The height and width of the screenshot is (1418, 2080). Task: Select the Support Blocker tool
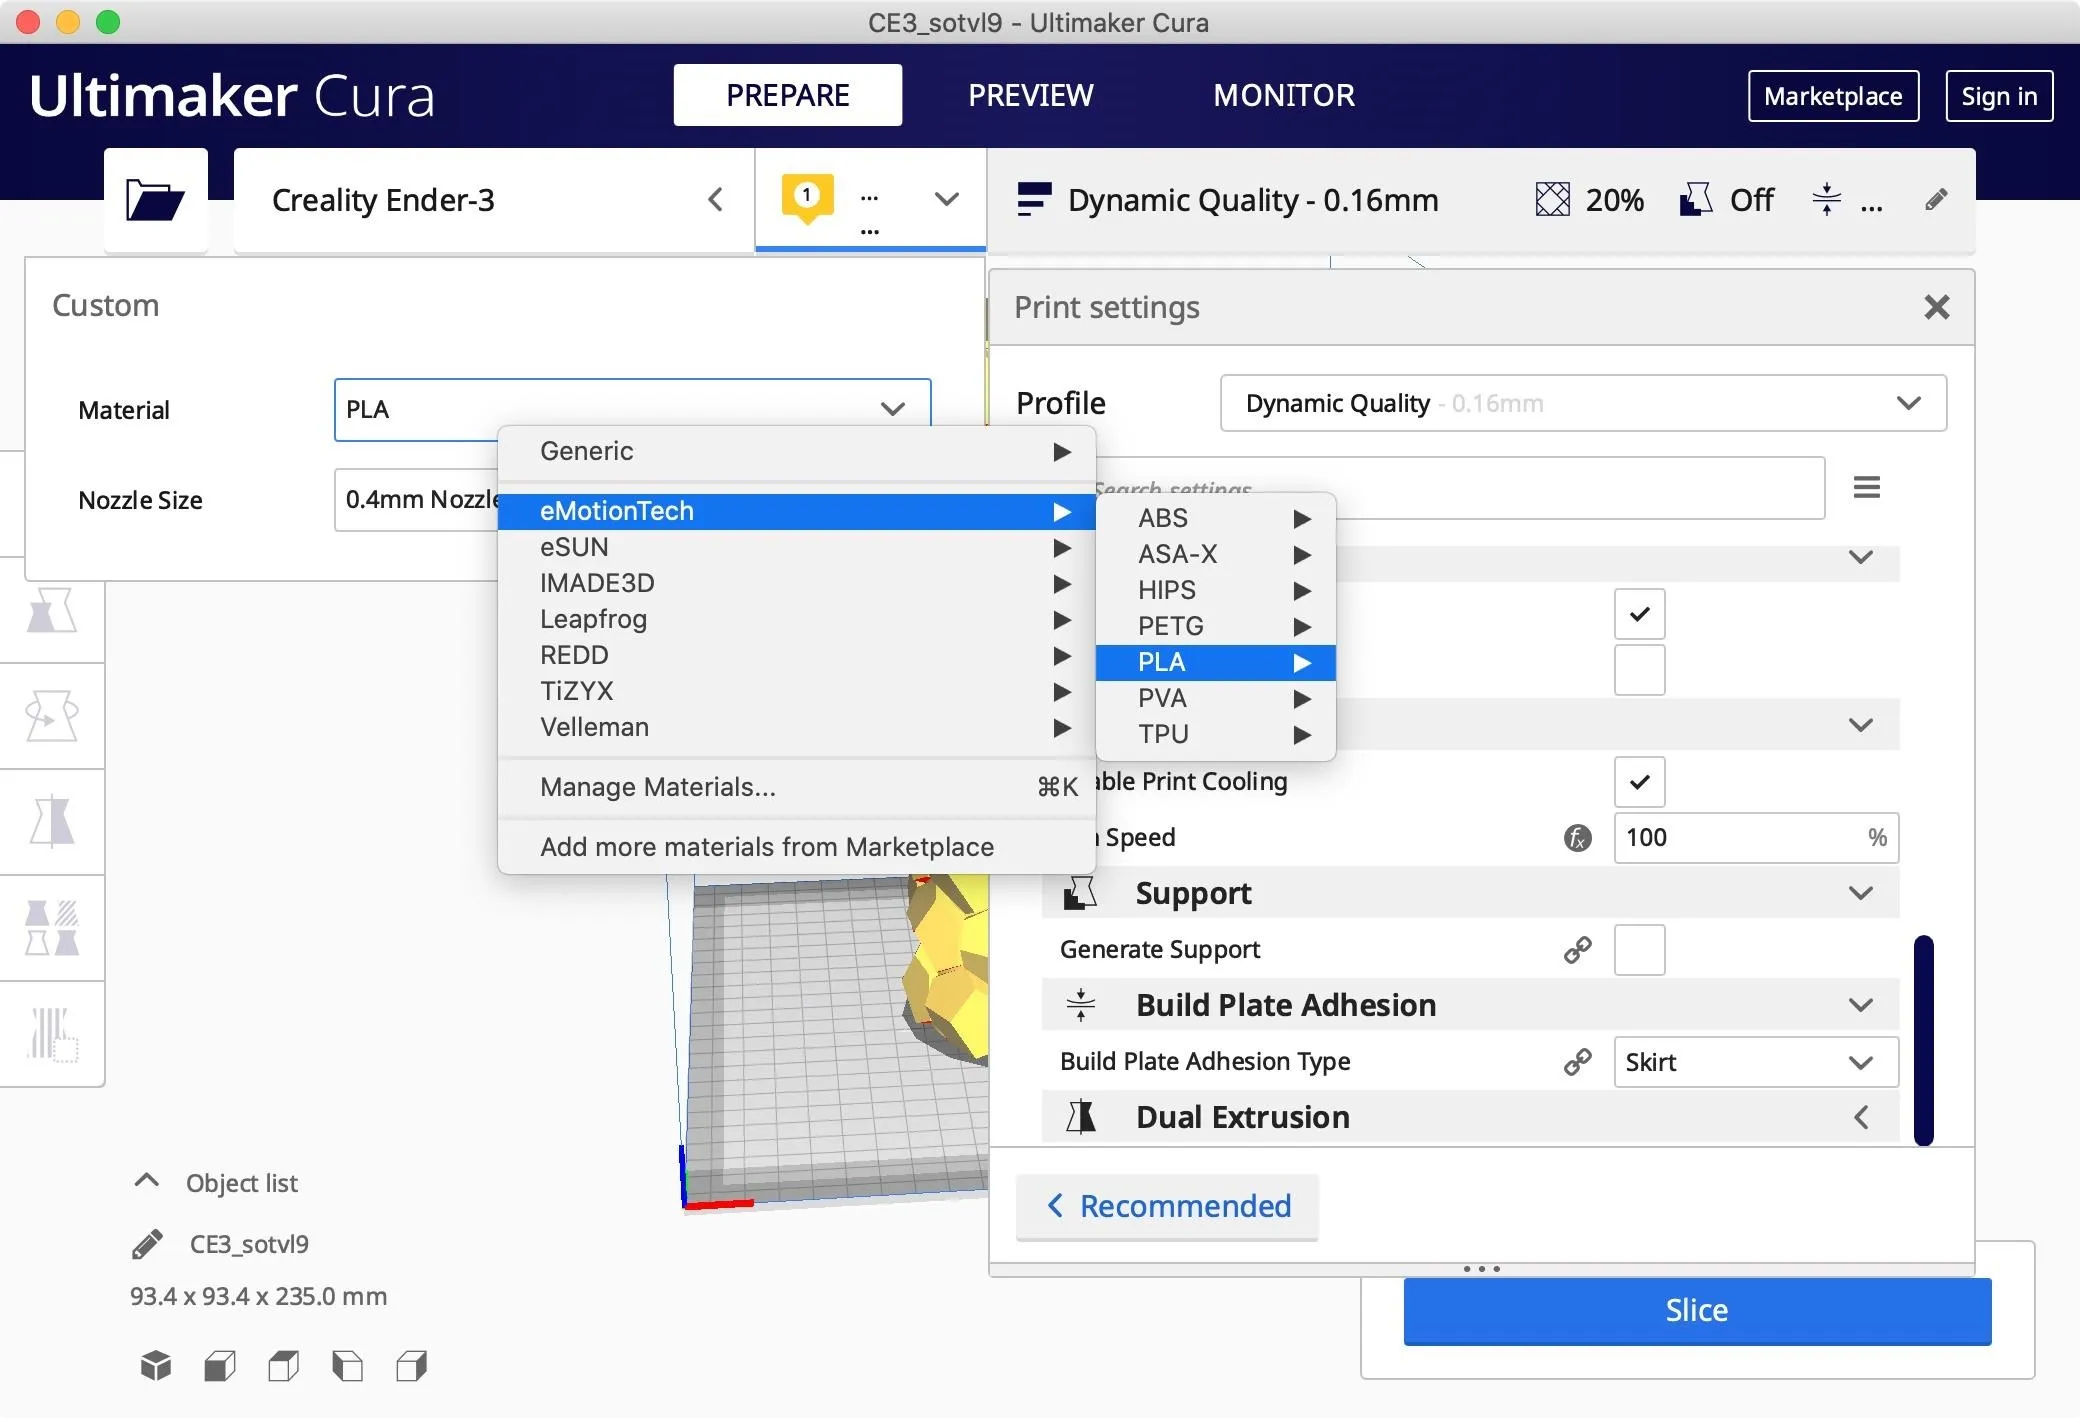pyautogui.click(x=52, y=1034)
